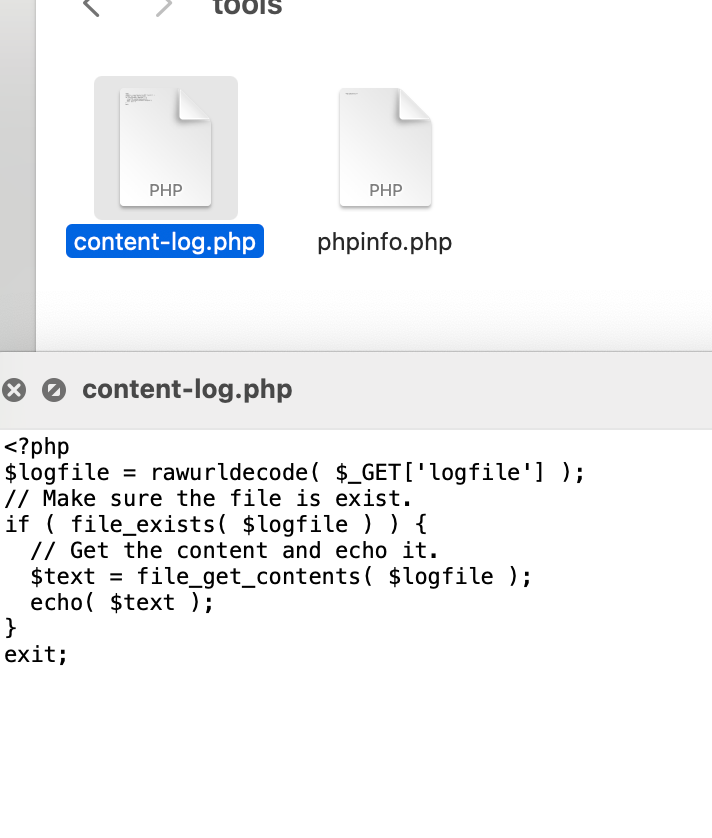Screen dimensions: 712x838
Task: Click the file_get_contents assignment line
Action: (x=281, y=577)
